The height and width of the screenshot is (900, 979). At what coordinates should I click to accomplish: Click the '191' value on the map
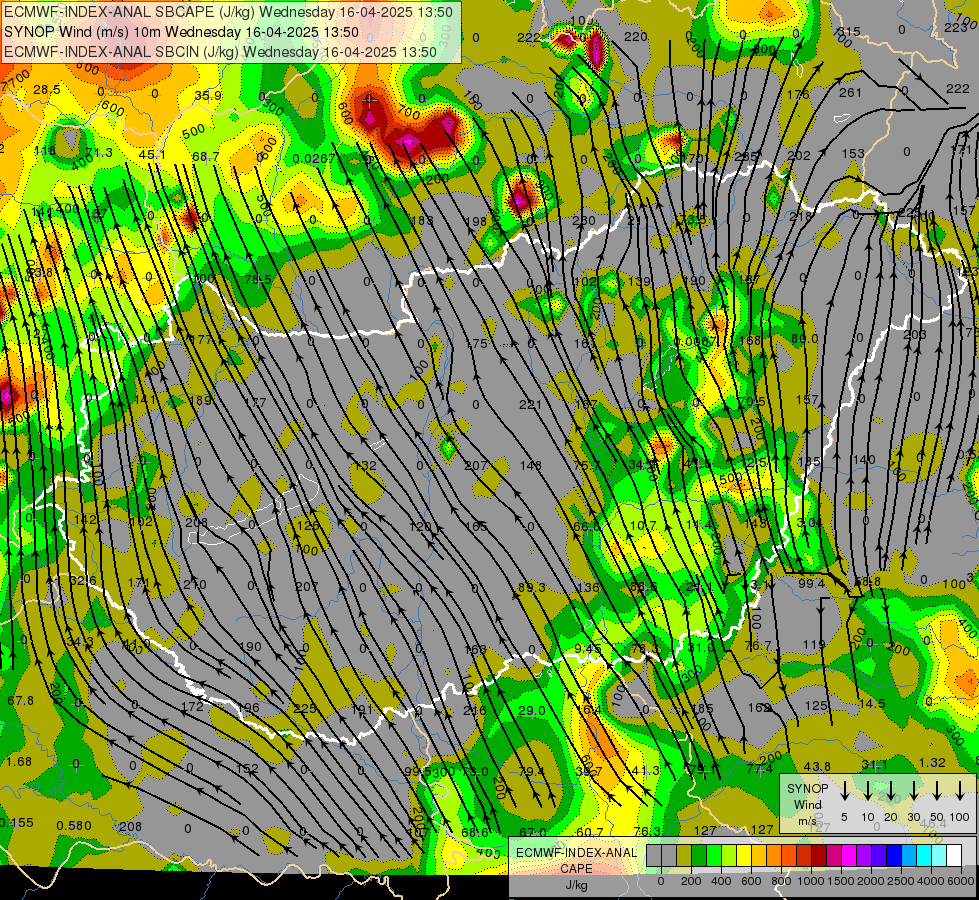(x=362, y=710)
